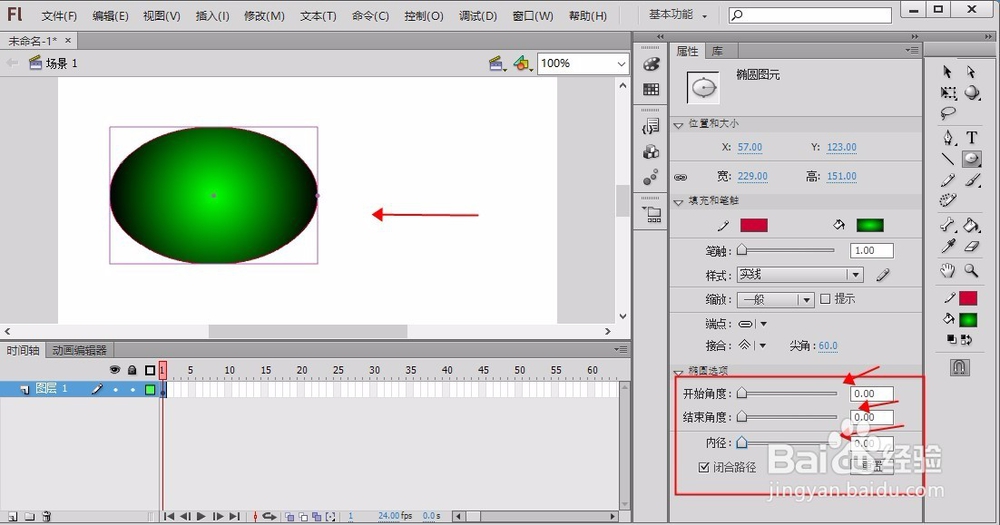
Task: Select the Text tool
Action: pos(971,137)
